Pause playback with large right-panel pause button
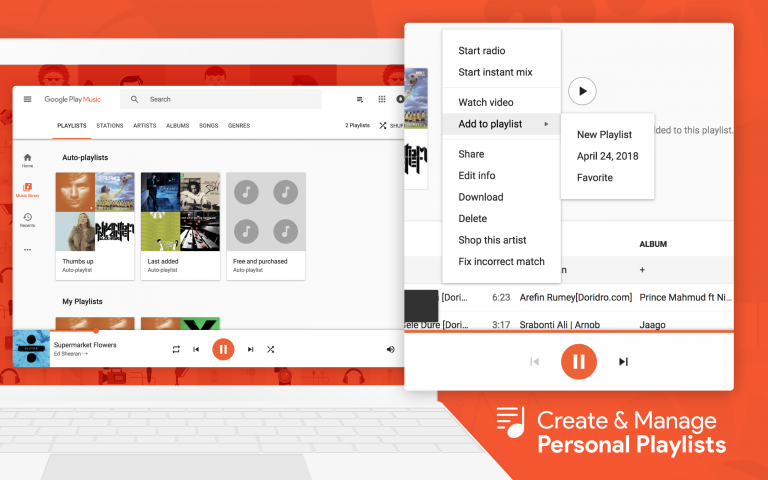This screenshot has height=480, width=768. pos(577,361)
